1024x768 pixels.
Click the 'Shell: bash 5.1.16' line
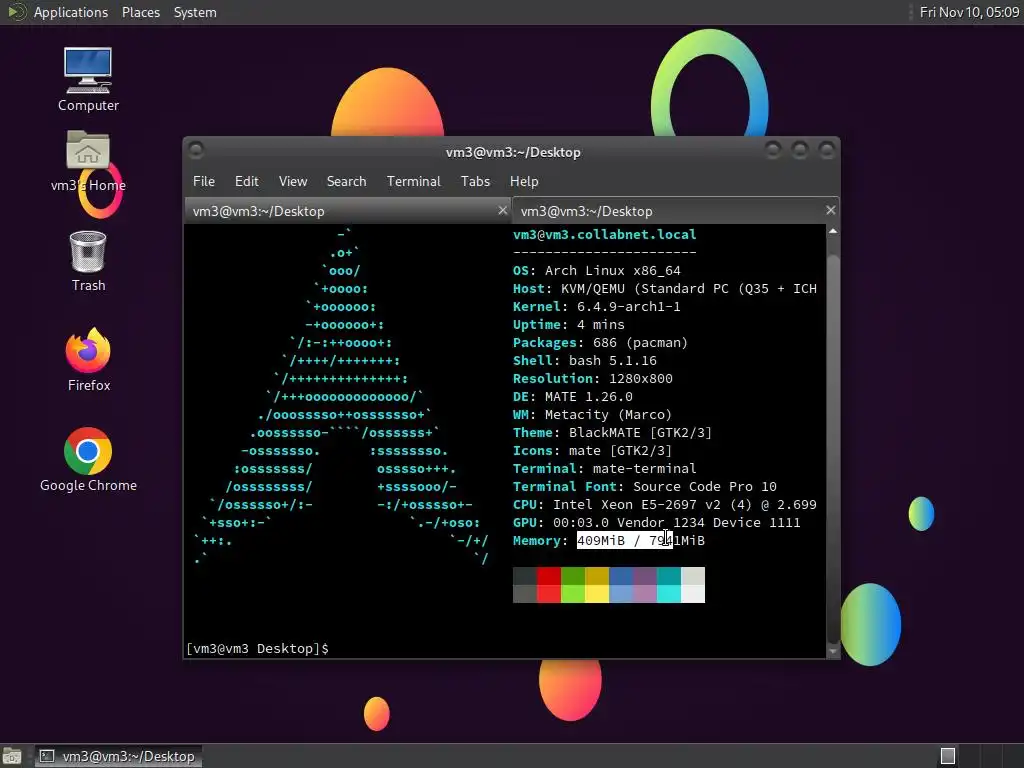pyautogui.click(x=584, y=360)
